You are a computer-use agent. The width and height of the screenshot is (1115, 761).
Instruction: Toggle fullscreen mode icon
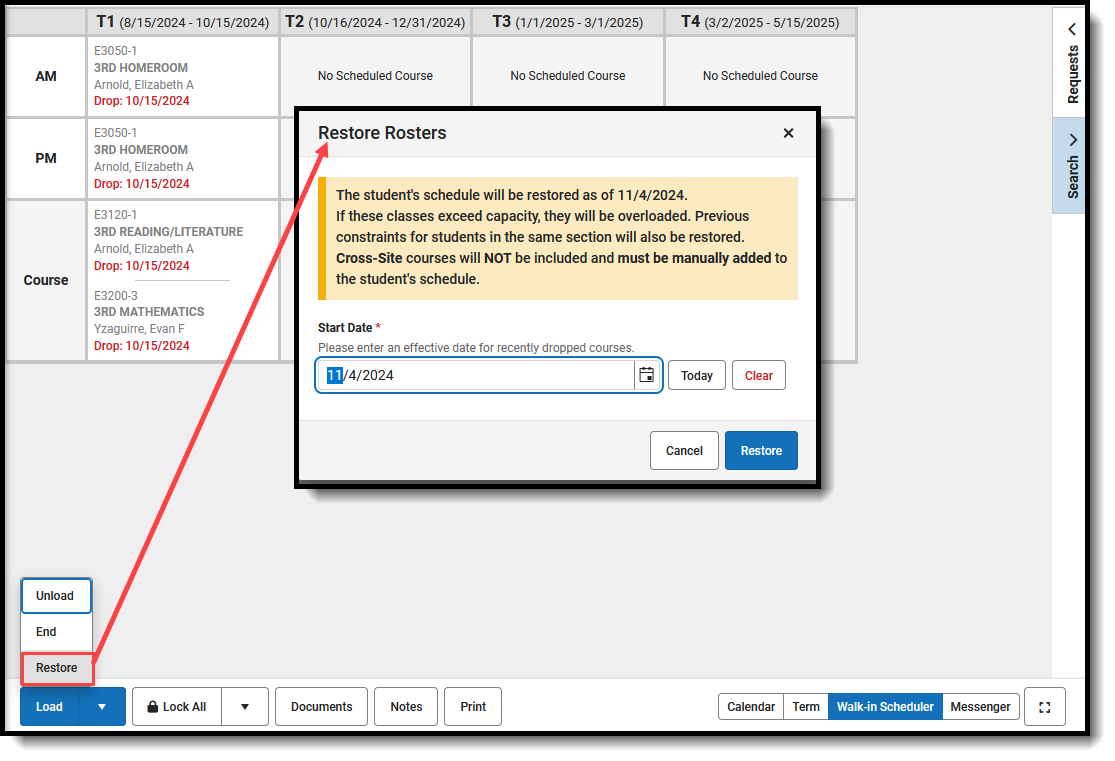(1045, 707)
